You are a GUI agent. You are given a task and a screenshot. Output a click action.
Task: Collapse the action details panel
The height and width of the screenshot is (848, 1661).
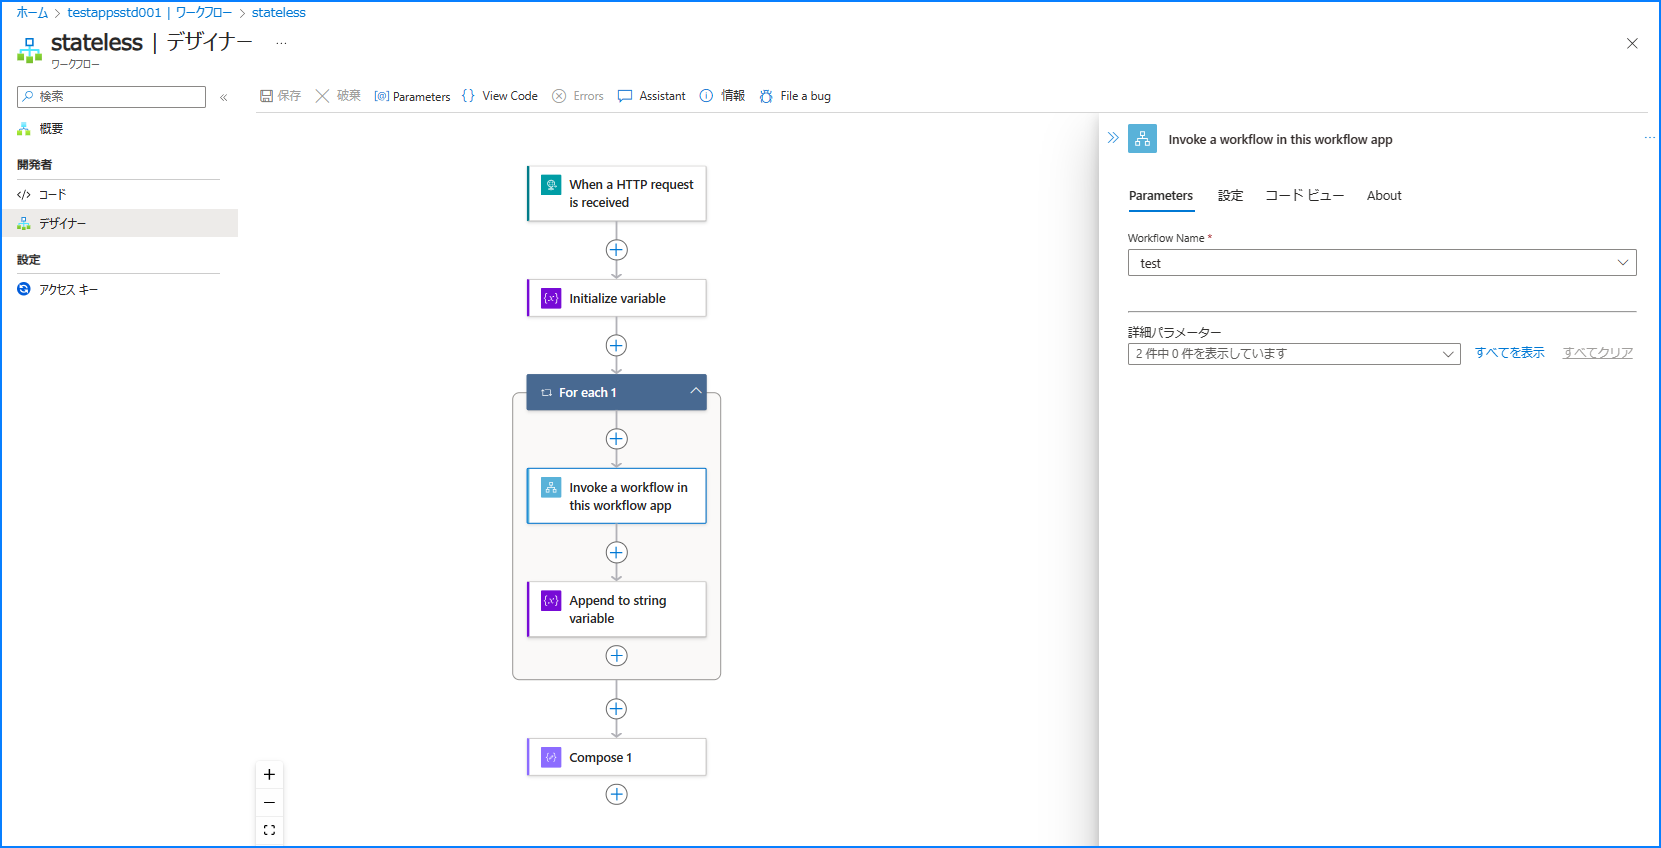(x=1113, y=138)
